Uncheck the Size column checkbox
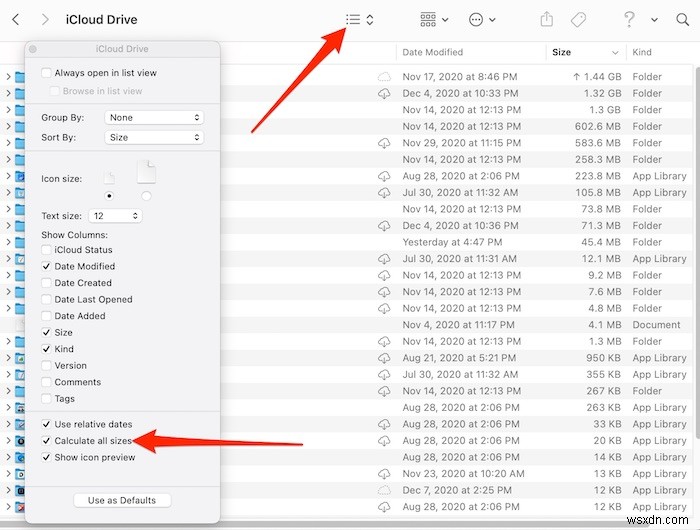 tap(46, 332)
